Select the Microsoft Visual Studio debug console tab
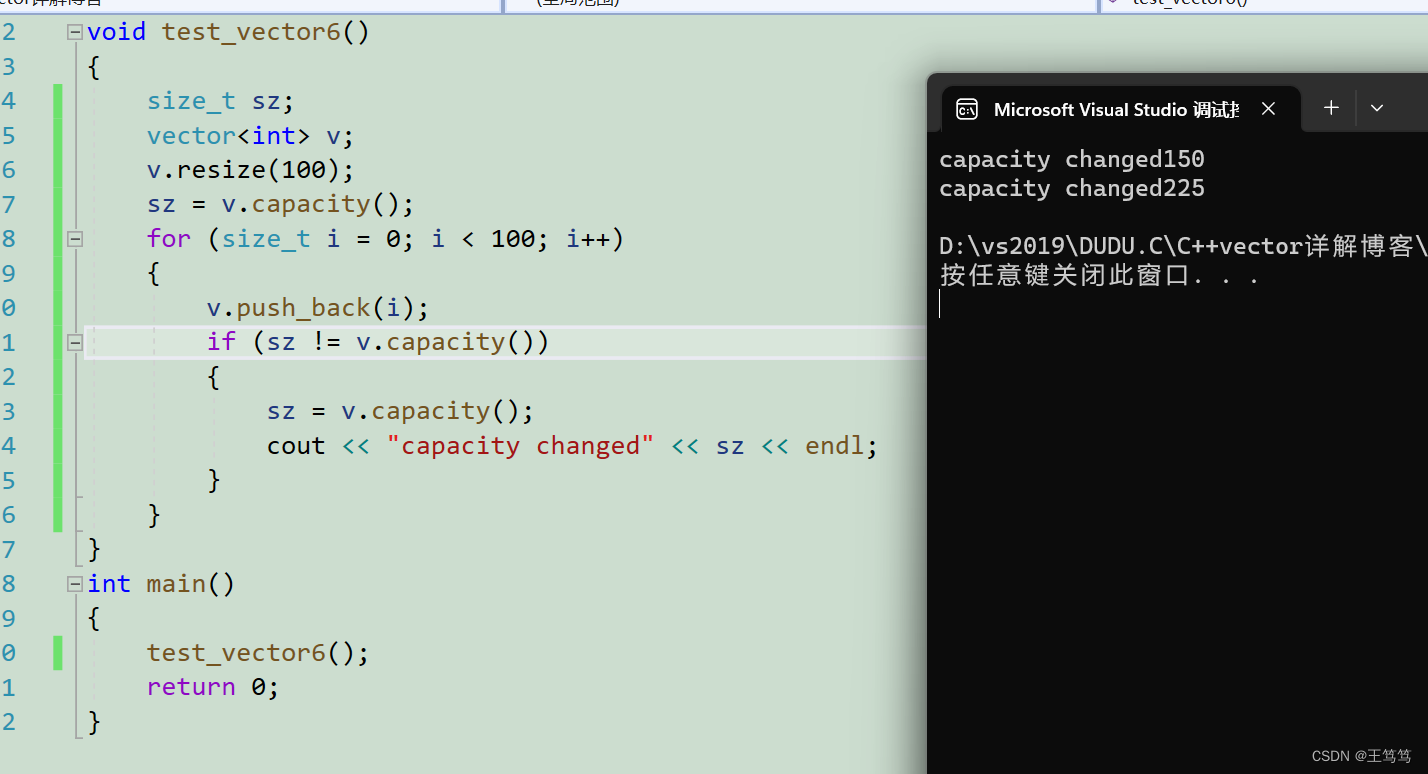1428x774 pixels. 1121,109
